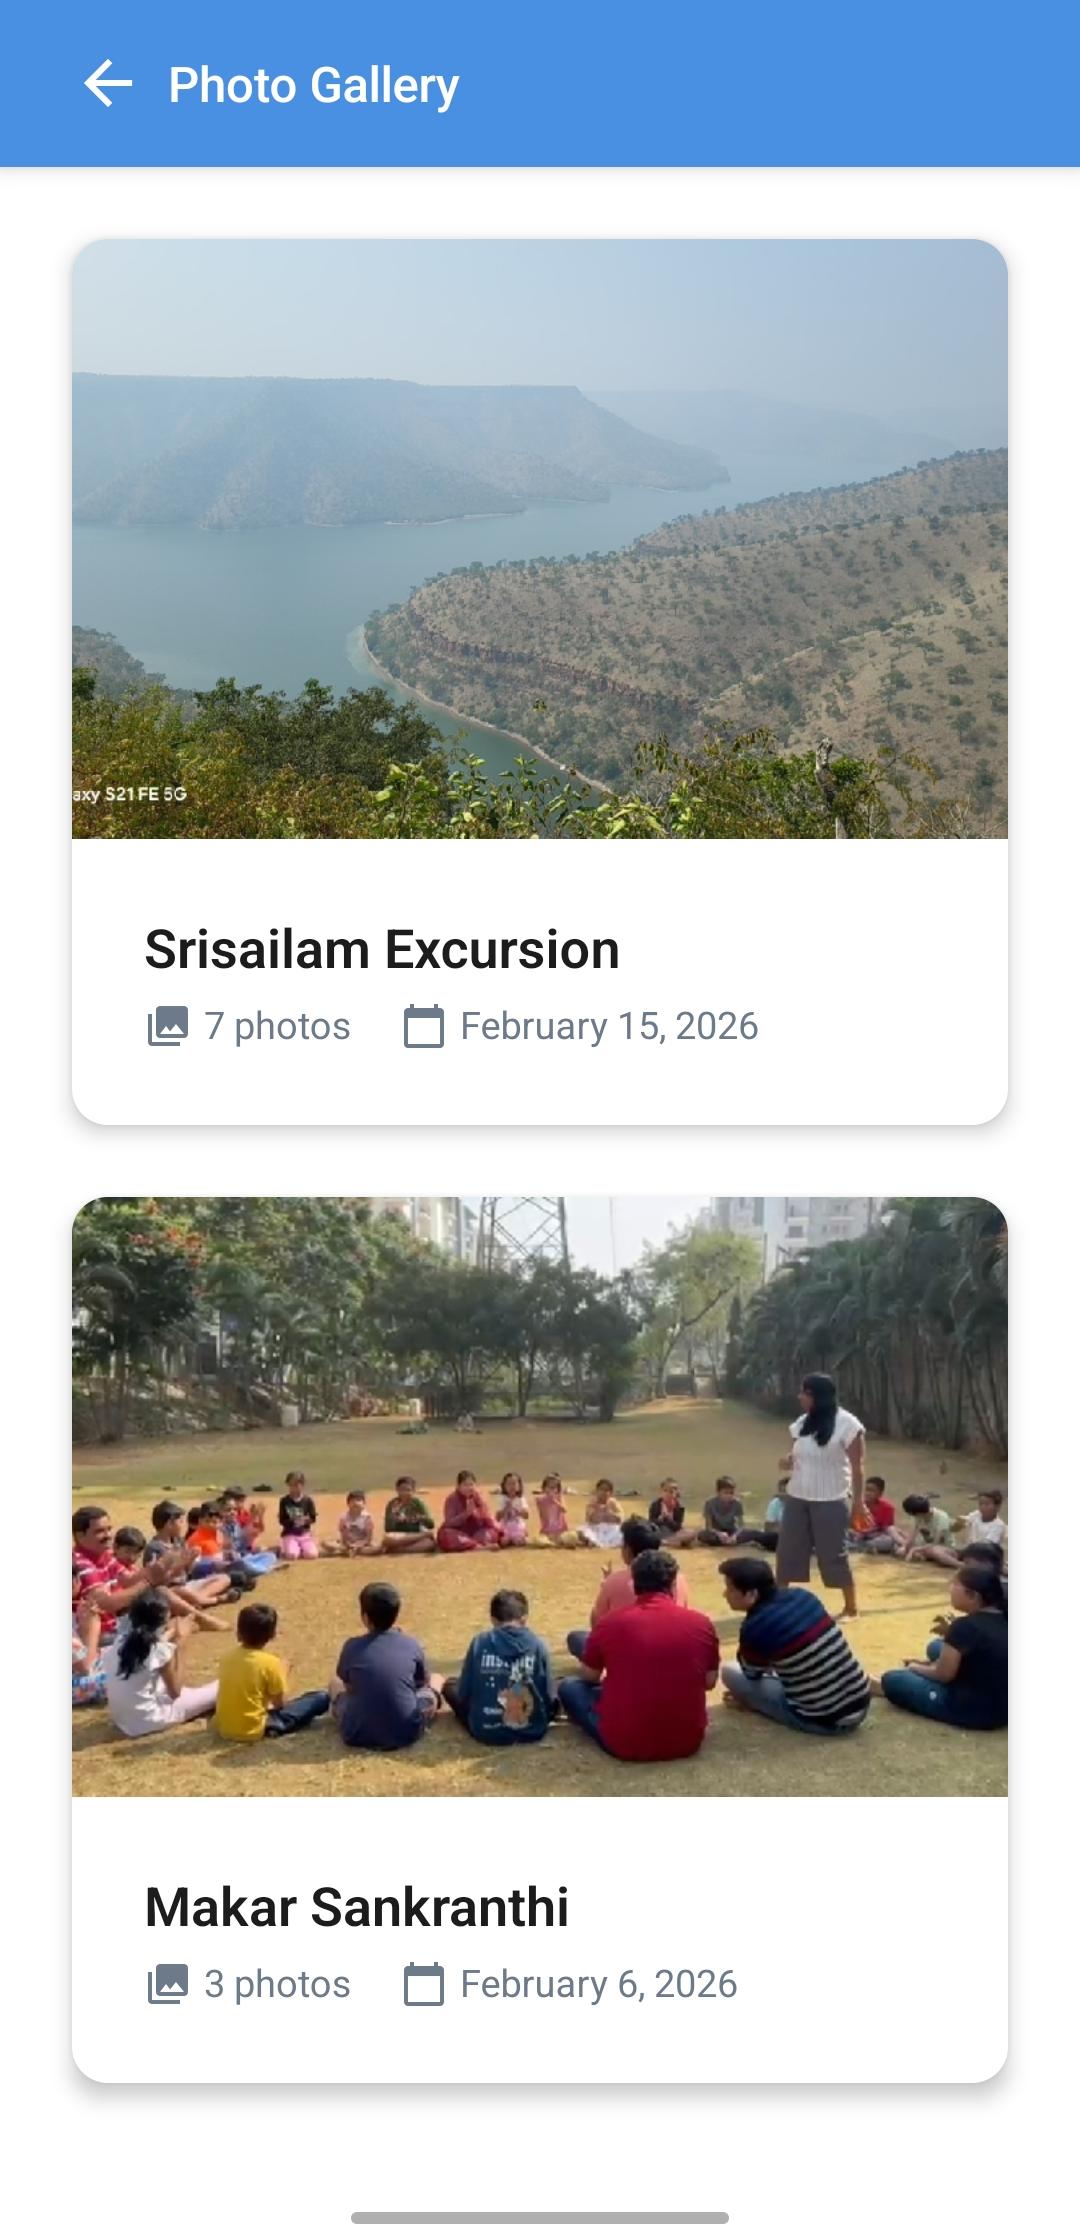
Task: Click the calendar icon beside February 15, 2026
Action: point(423,1027)
